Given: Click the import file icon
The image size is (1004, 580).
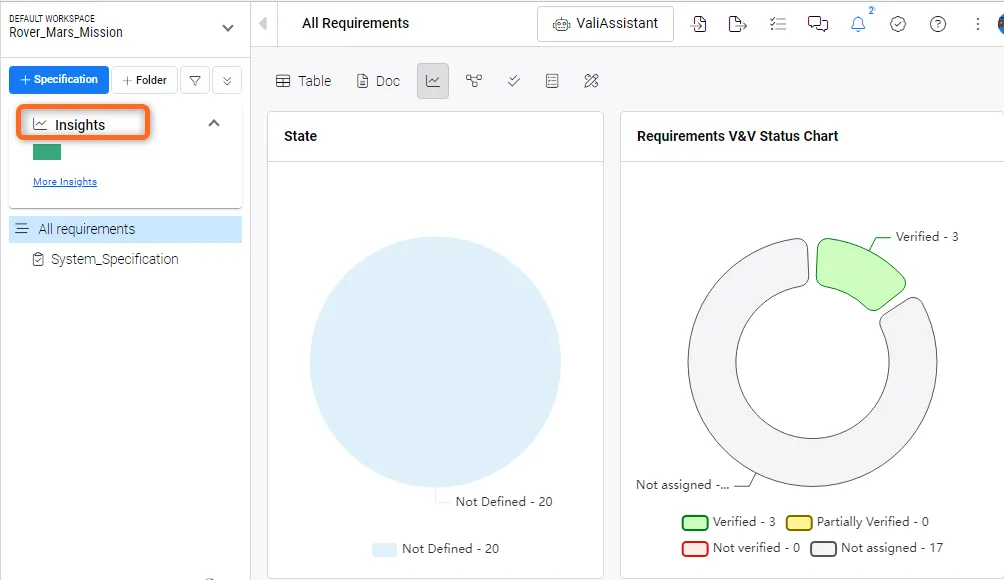Looking at the screenshot, I should [x=698, y=24].
